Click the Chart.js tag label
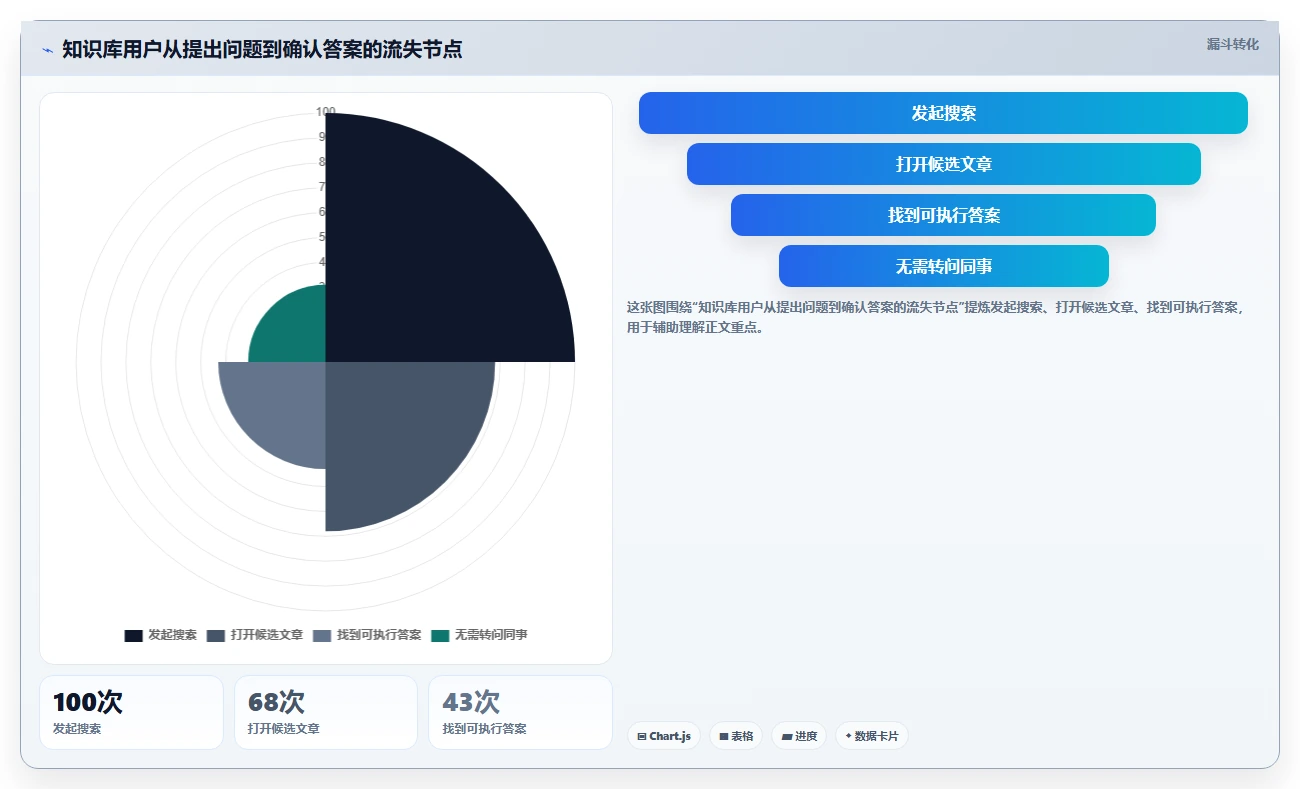1300x789 pixels. click(670, 736)
